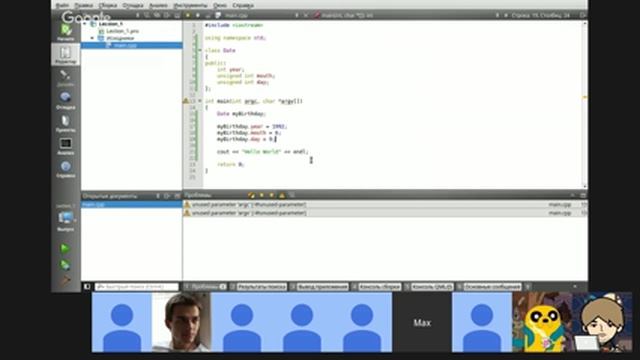Viewport: 640px width, 360px height.
Task: Open the Окно menu
Action: point(220,5)
